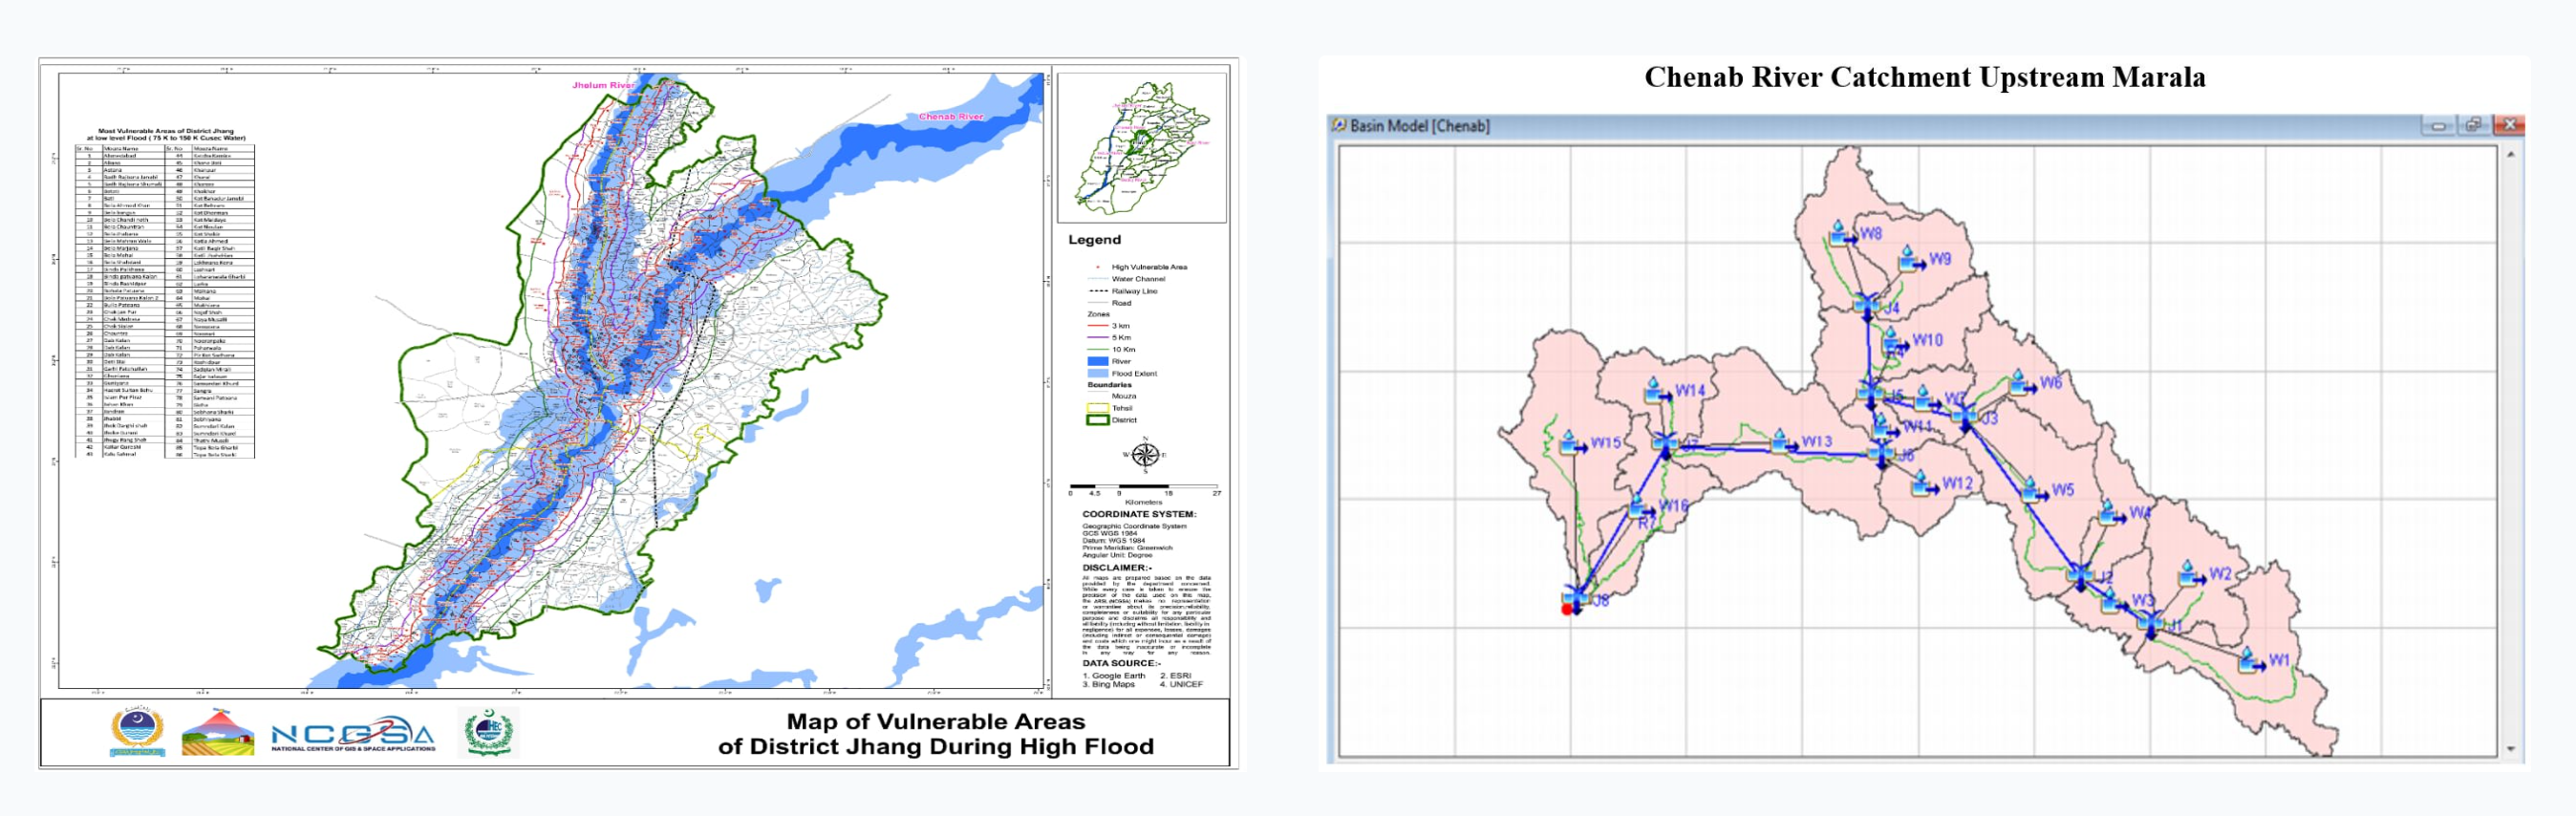The height and width of the screenshot is (816, 2576).
Task: Click the Basin Model [Chenab] title bar
Action: (1800, 125)
